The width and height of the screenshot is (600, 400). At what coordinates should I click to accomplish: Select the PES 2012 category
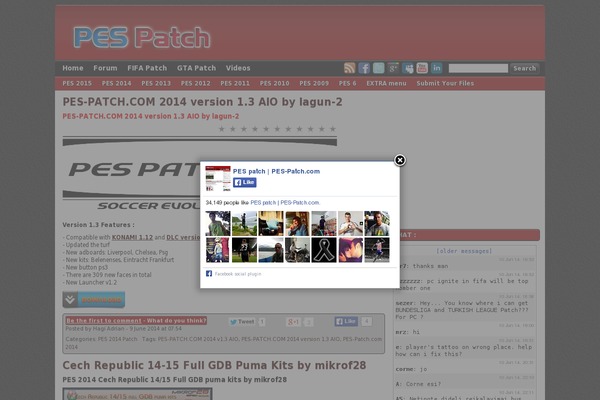196,83
